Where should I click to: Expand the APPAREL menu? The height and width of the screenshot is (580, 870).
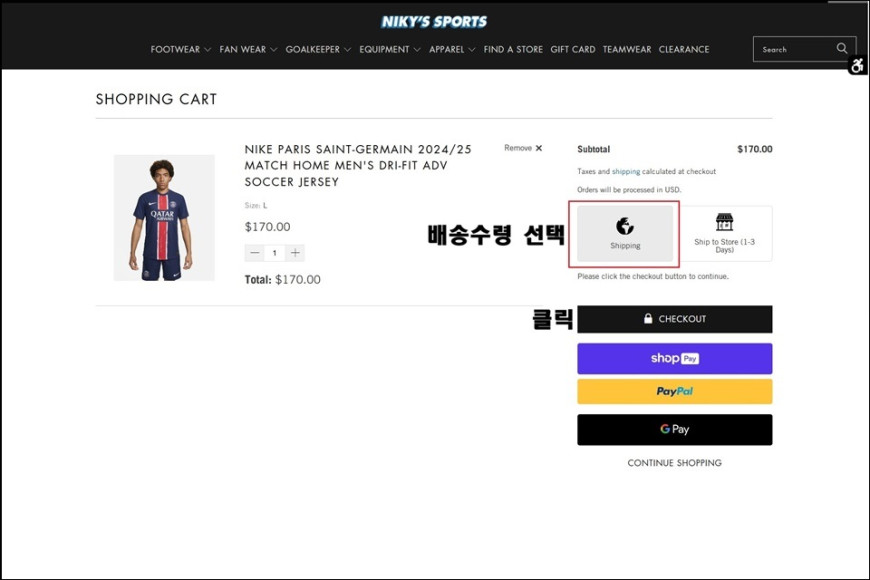pos(452,49)
